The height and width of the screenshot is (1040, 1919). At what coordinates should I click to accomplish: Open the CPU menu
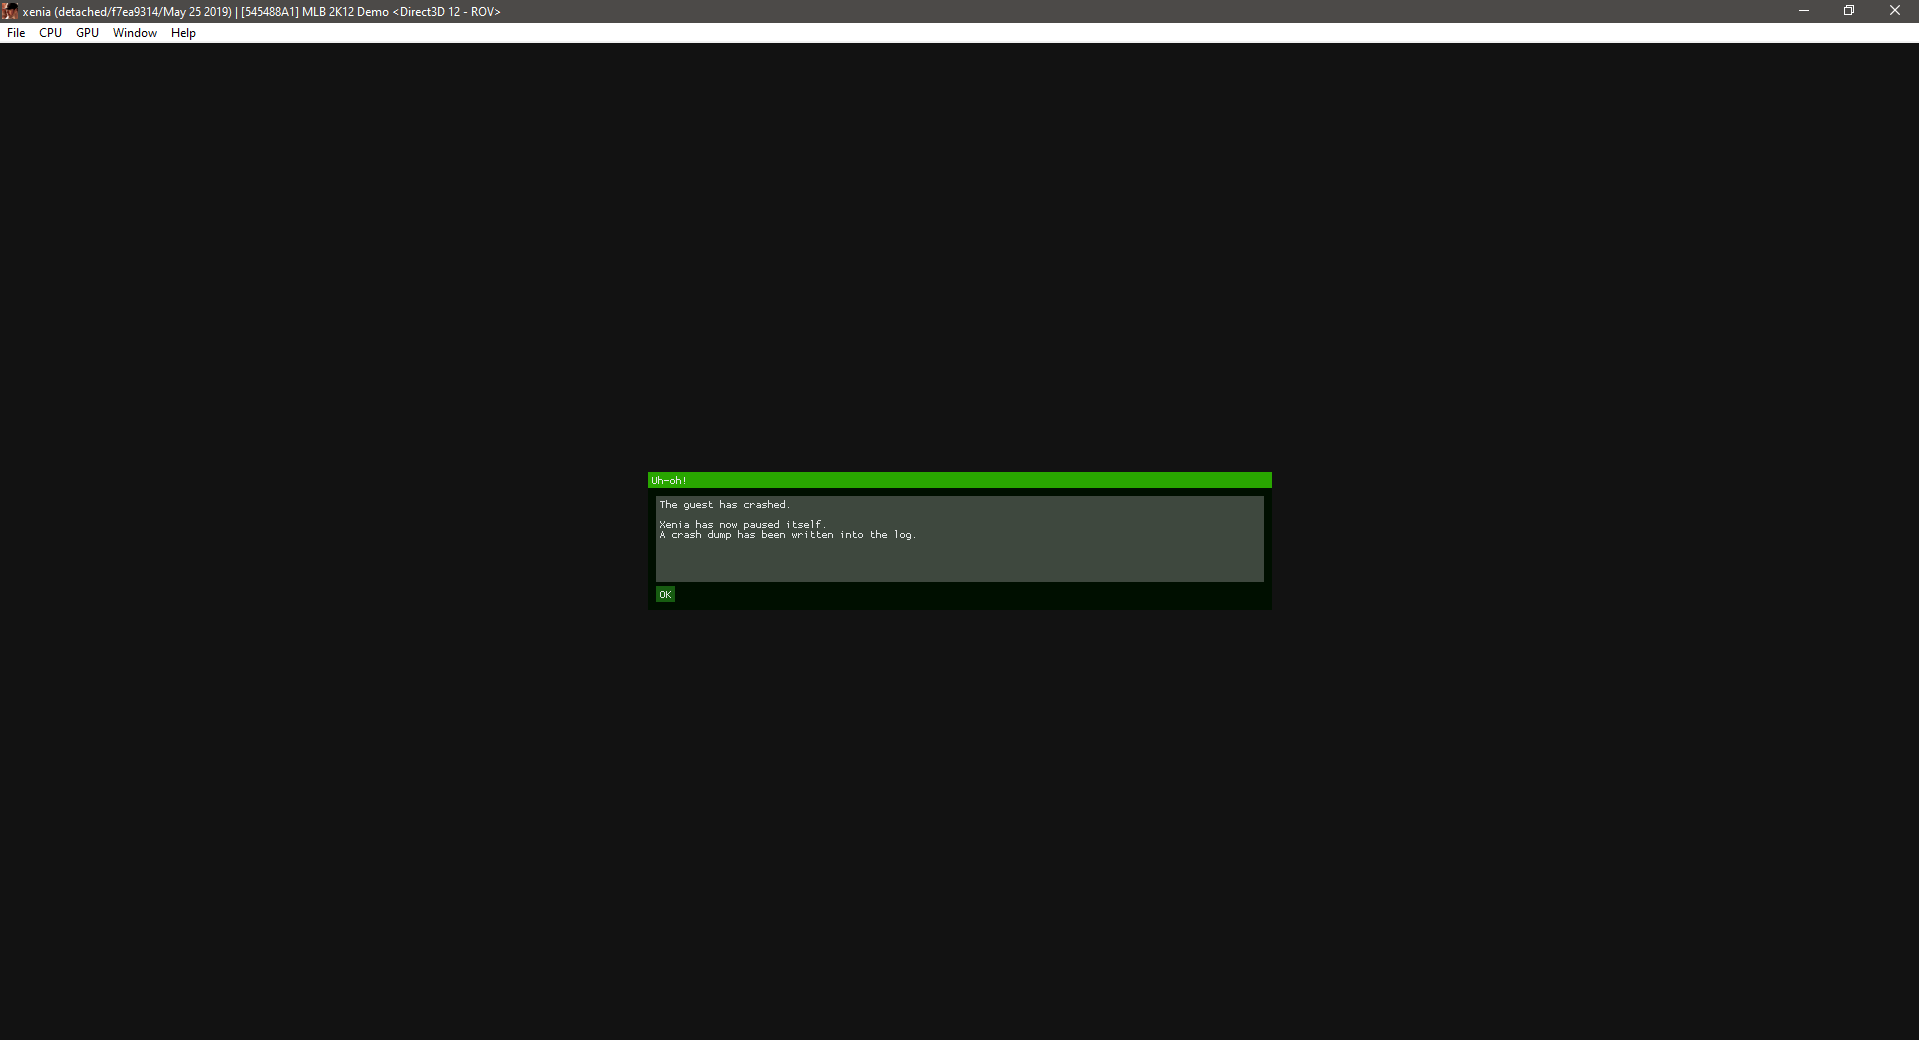(50, 32)
